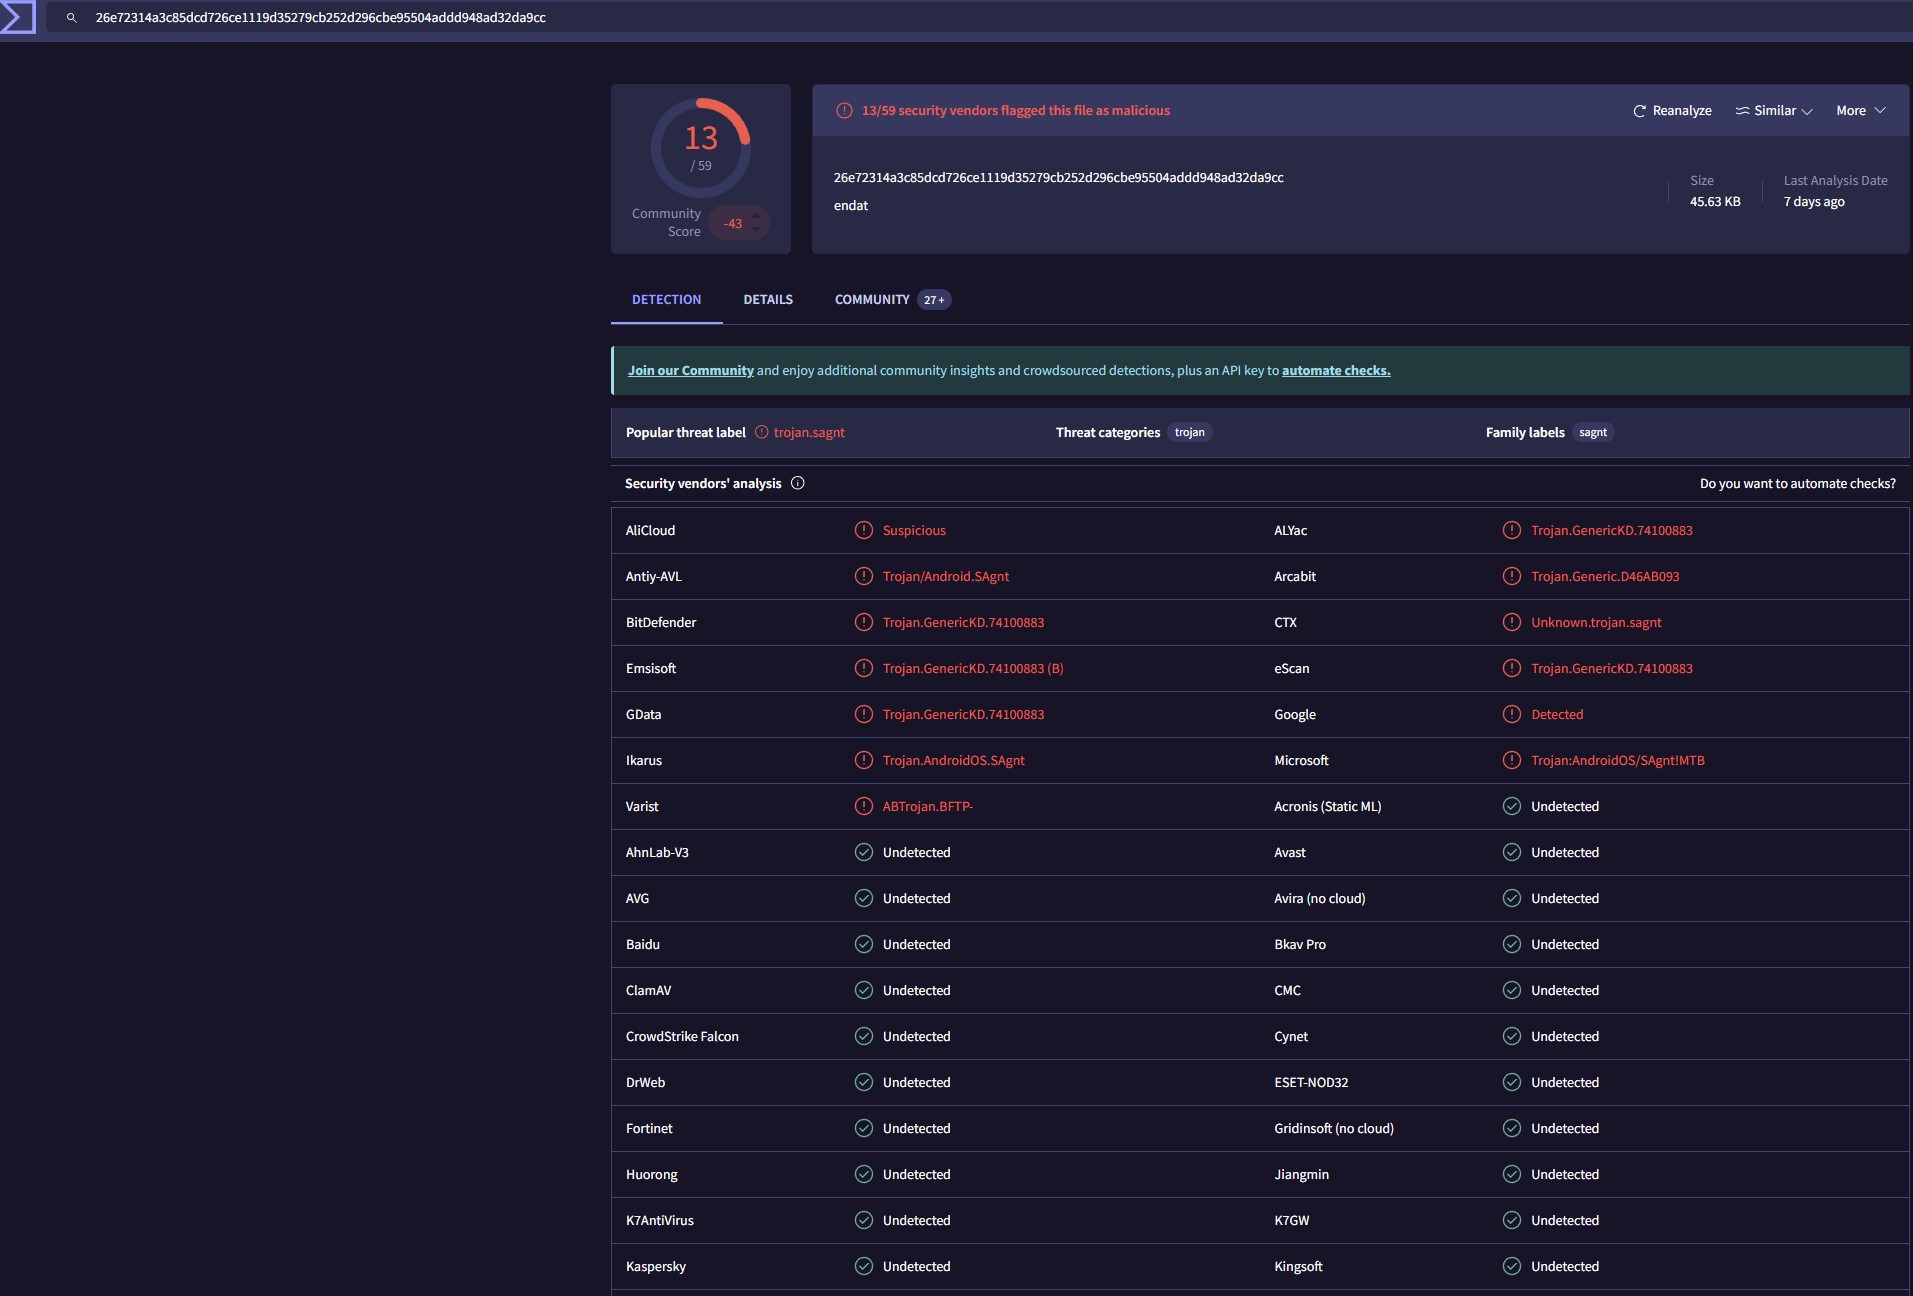
Task: Select the sagnt family label tag
Action: click(x=1593, y=433)
